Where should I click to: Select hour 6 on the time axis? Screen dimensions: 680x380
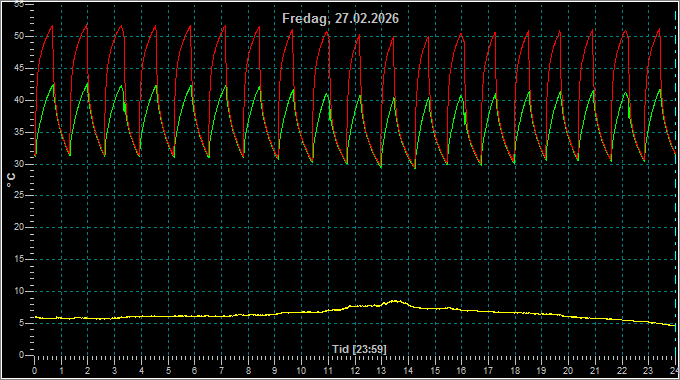click(194, 371)
